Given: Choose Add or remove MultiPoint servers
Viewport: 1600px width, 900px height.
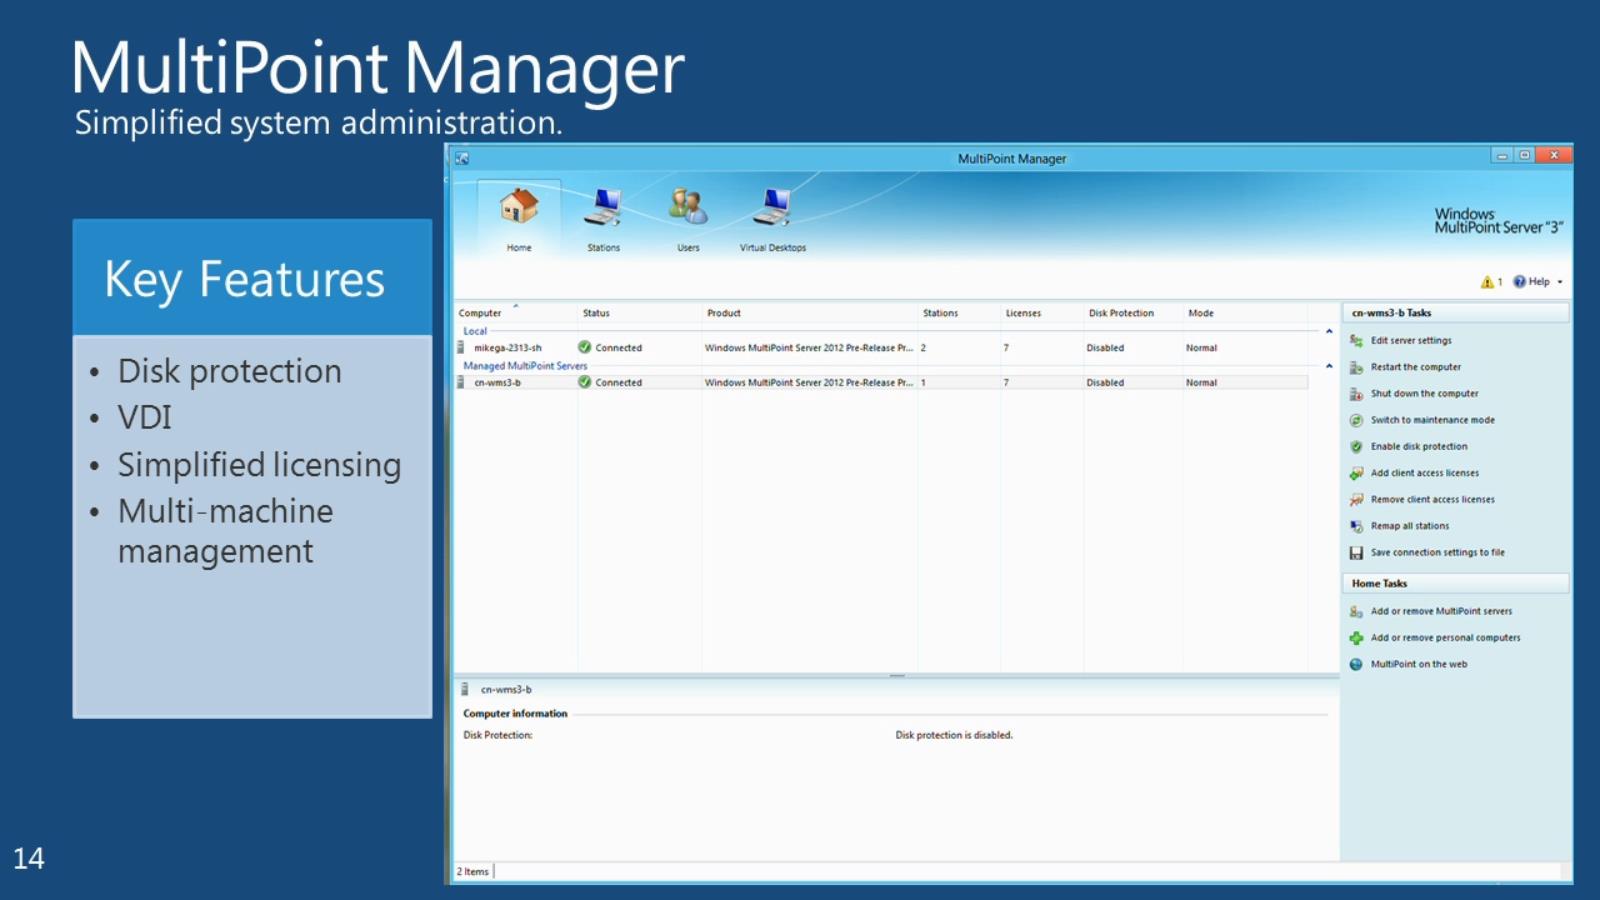Looking at the screenshot, I should click(x=1441, y=611).
